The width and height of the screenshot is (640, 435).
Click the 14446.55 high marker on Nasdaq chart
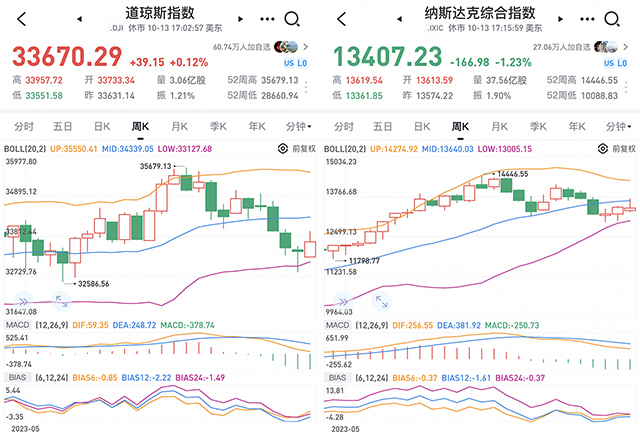click(513, 174)
